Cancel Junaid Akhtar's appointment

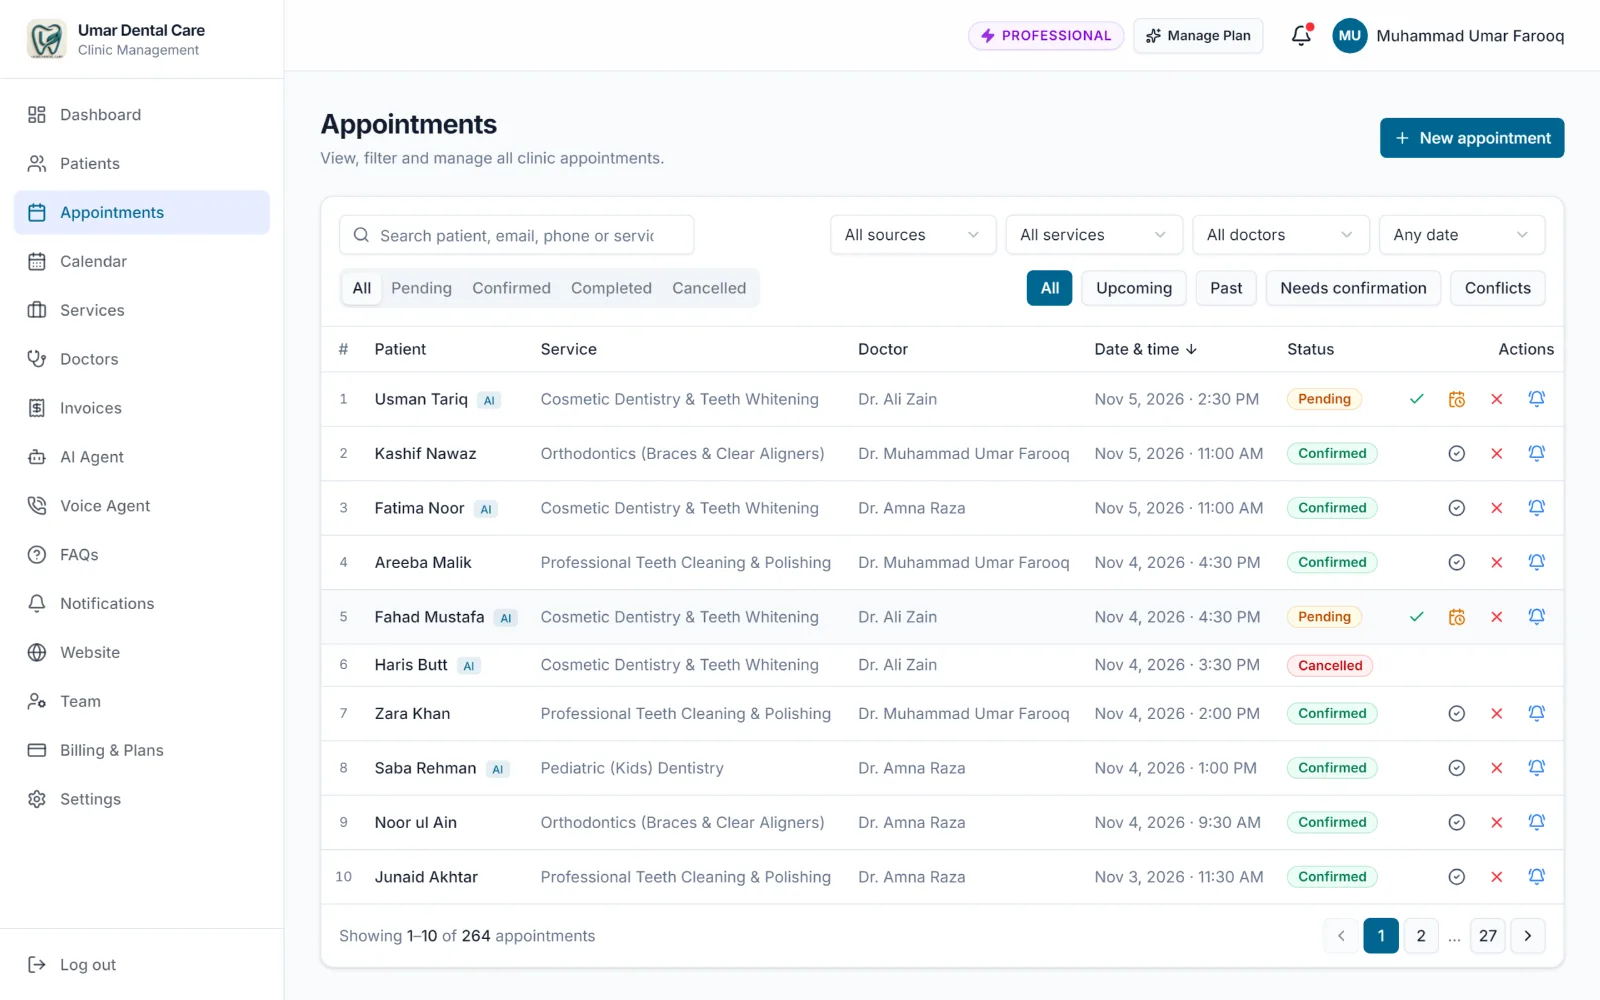point(1497,877)
